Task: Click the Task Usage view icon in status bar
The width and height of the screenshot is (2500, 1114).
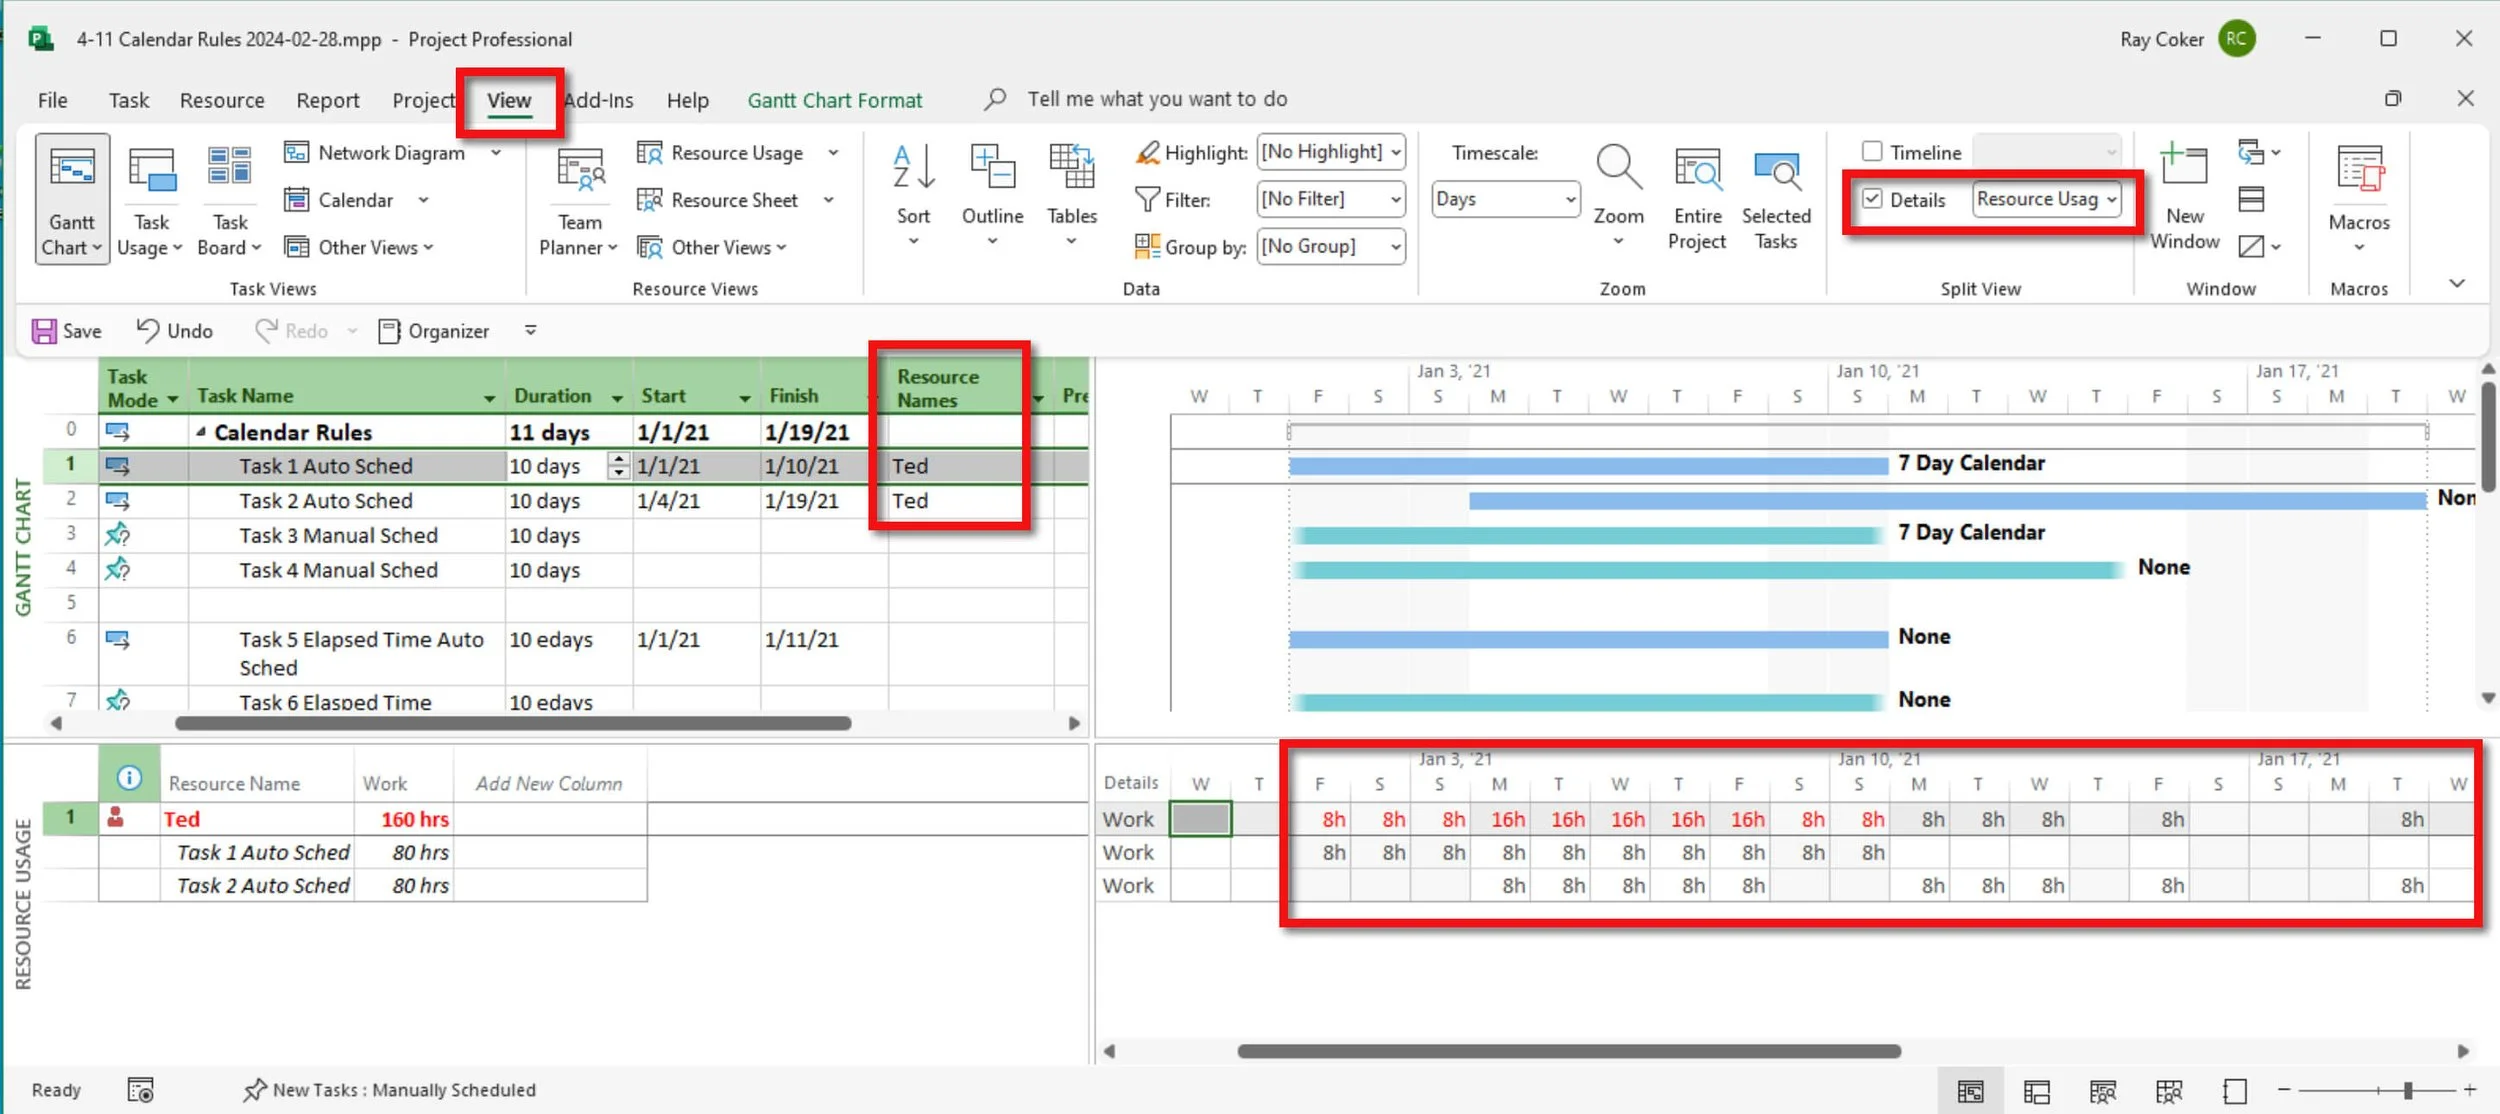Action: click(2037, 1091)
